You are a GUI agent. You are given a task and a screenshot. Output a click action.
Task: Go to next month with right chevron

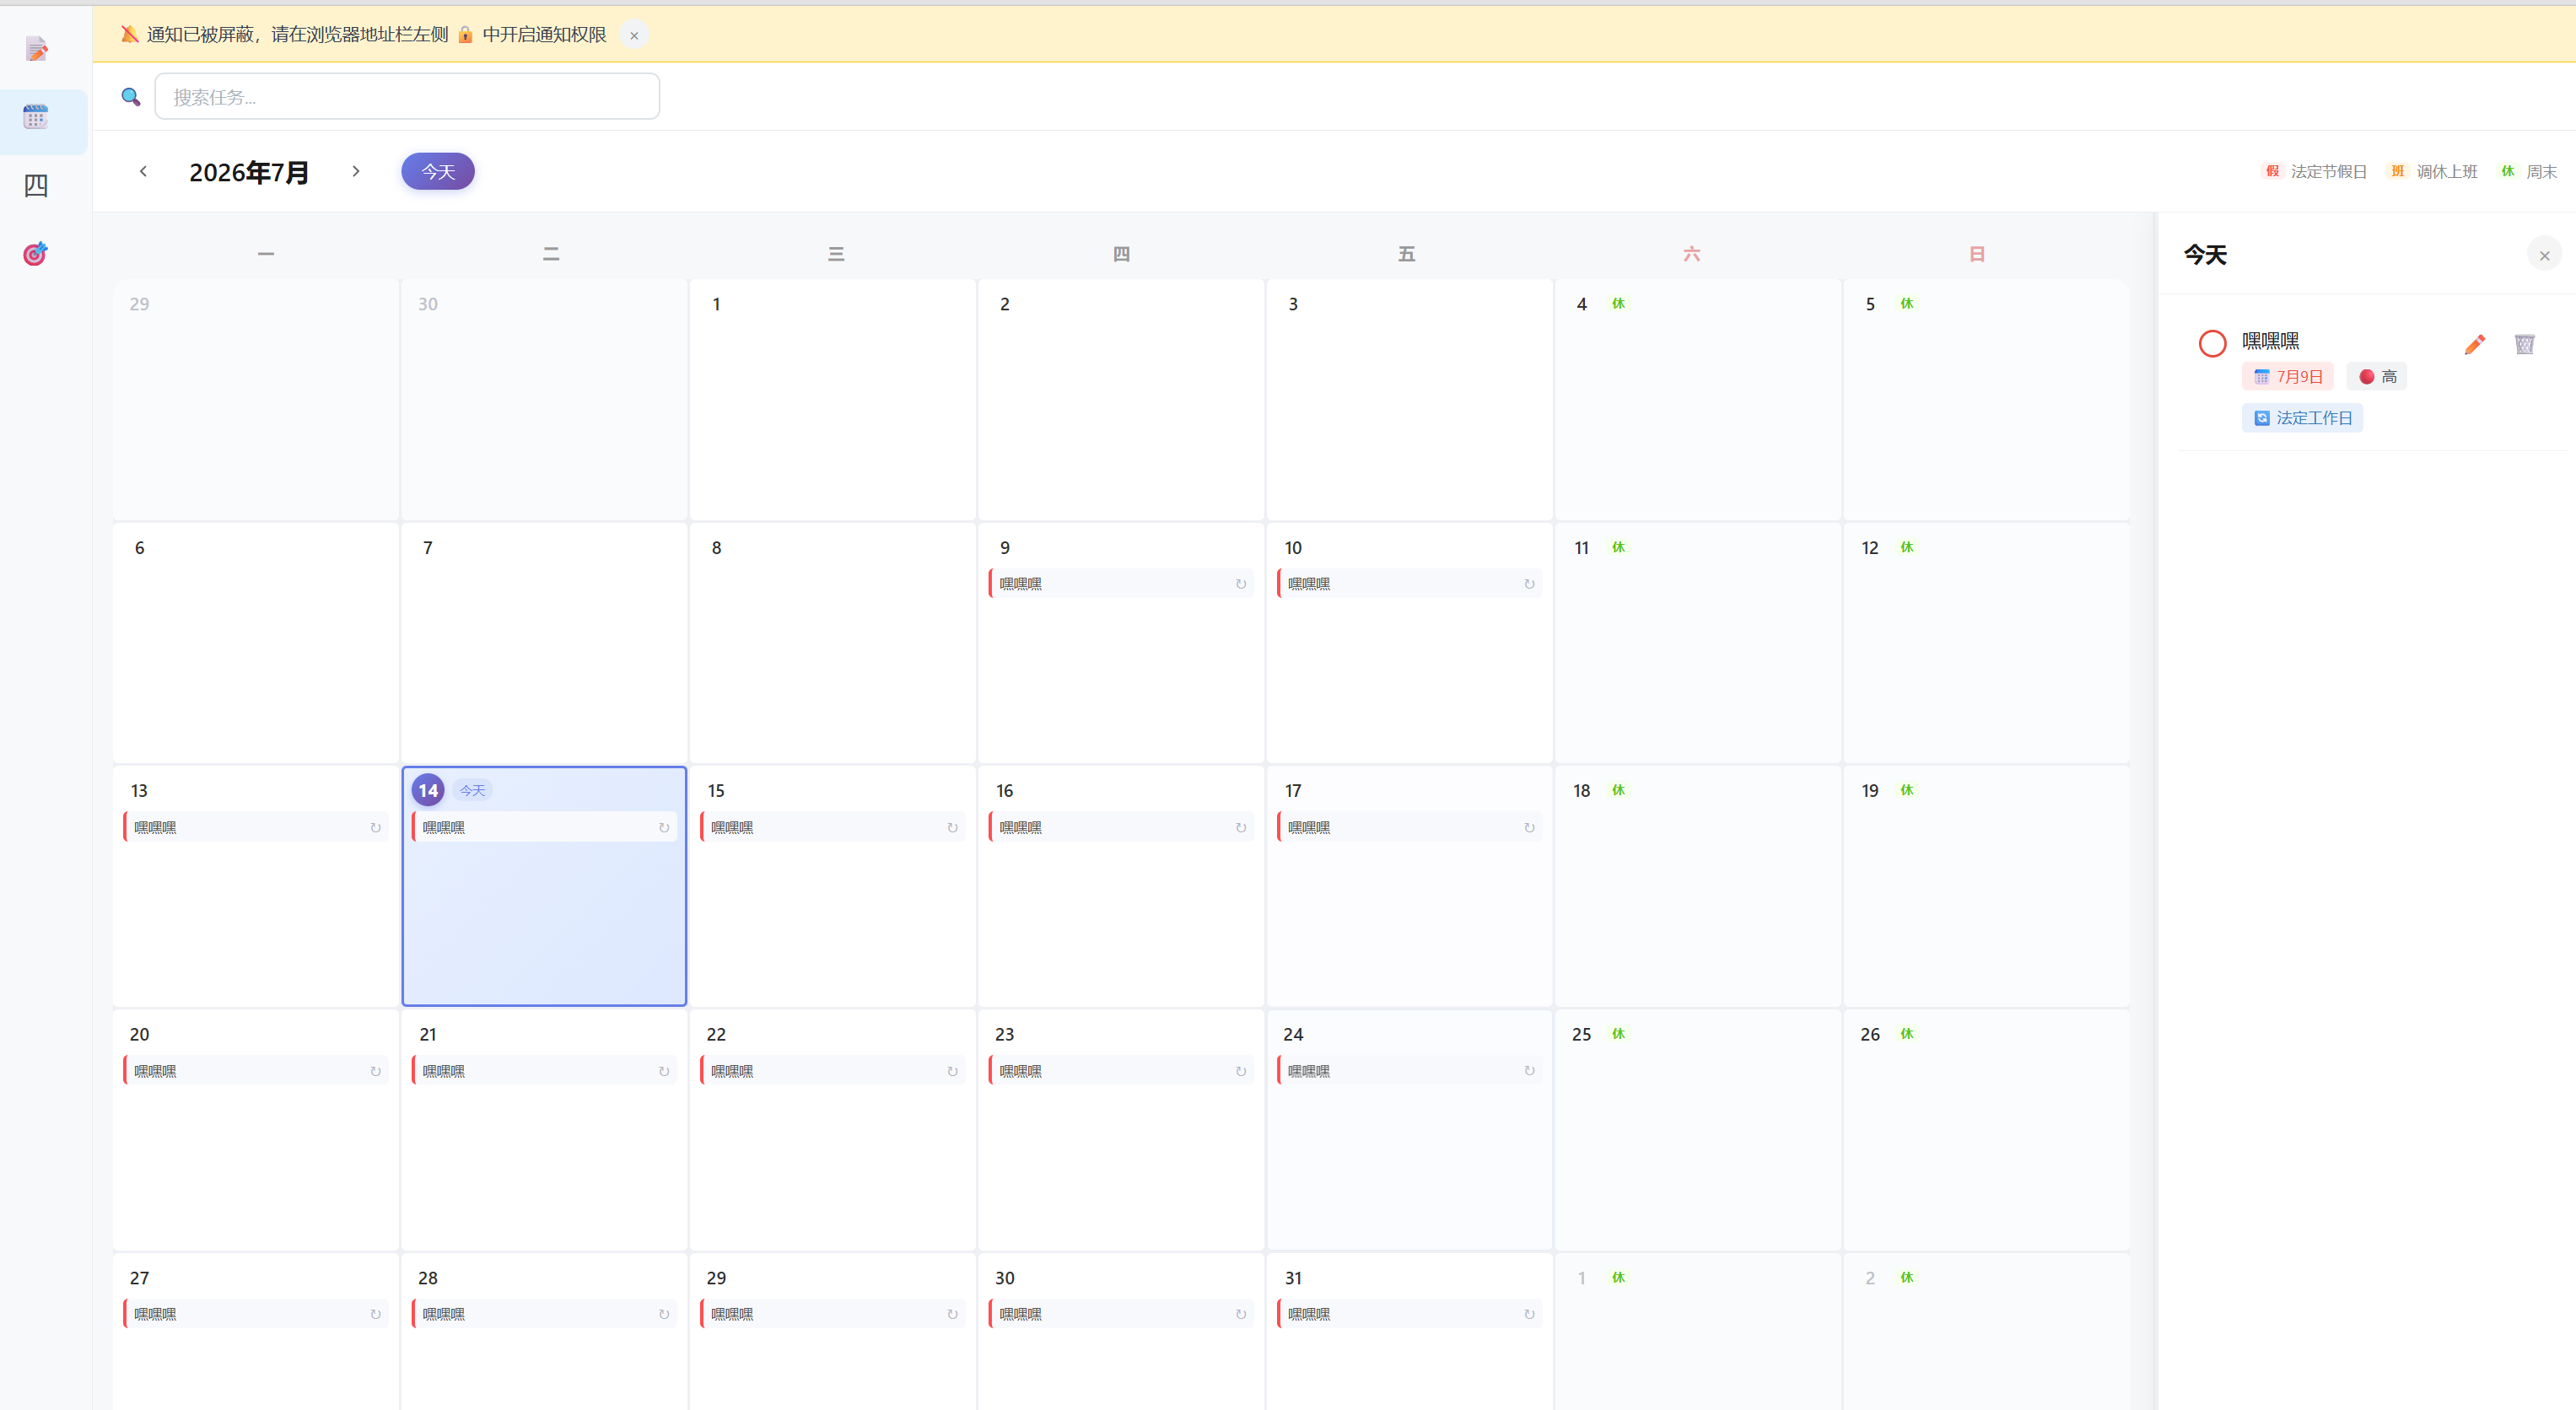point(356,171)
